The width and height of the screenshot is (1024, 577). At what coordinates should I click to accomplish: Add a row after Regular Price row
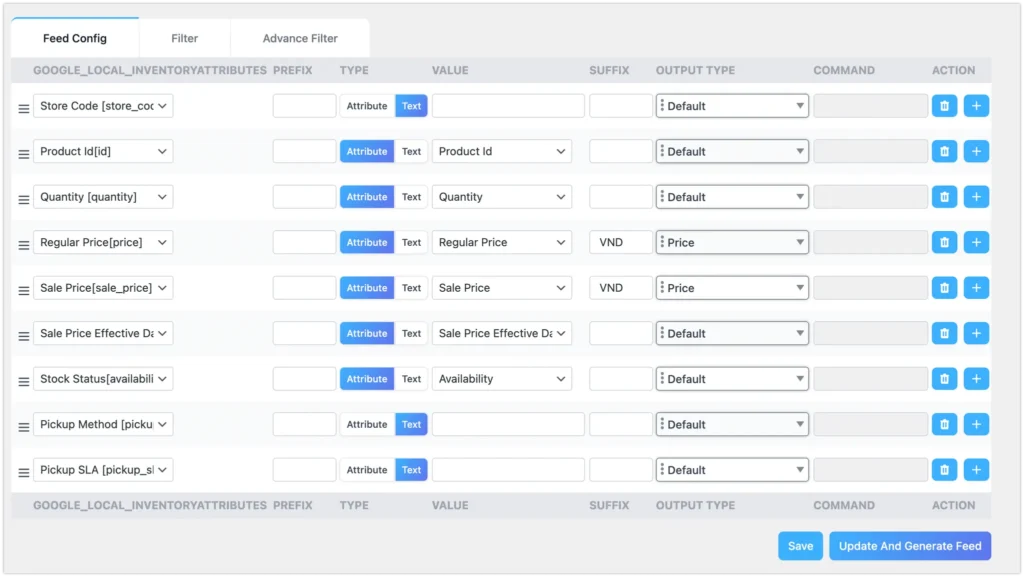976,243
